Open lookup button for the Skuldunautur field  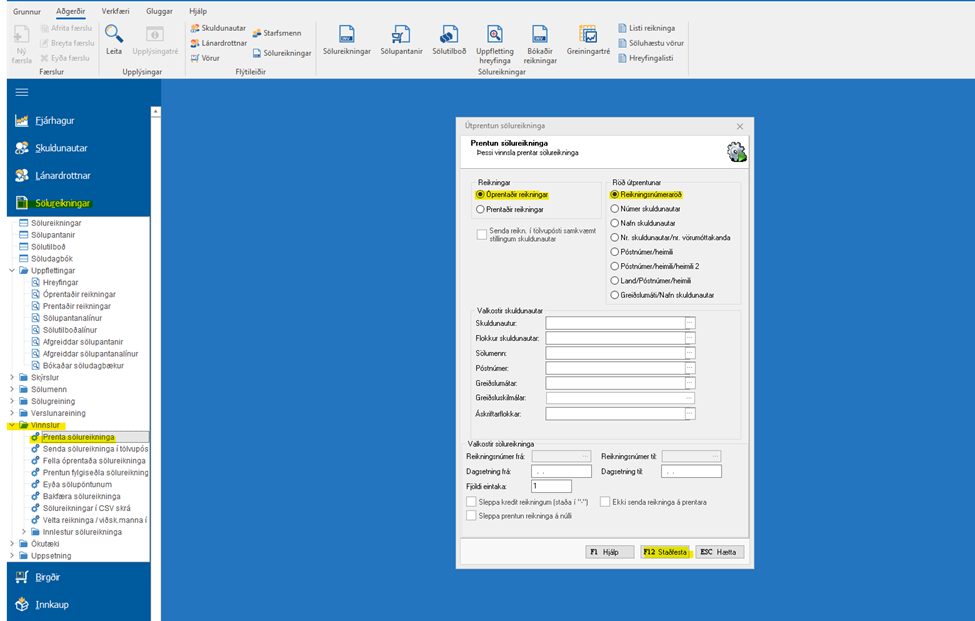click(689, 322)
